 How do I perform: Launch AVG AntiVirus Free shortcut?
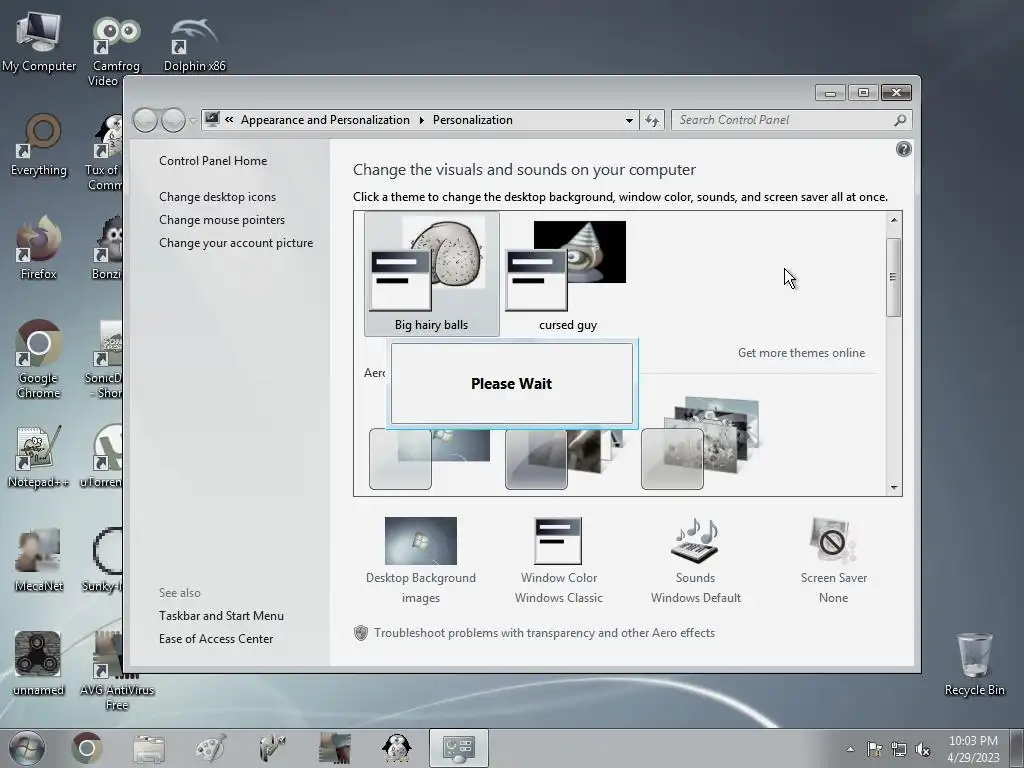click(116, 671)
